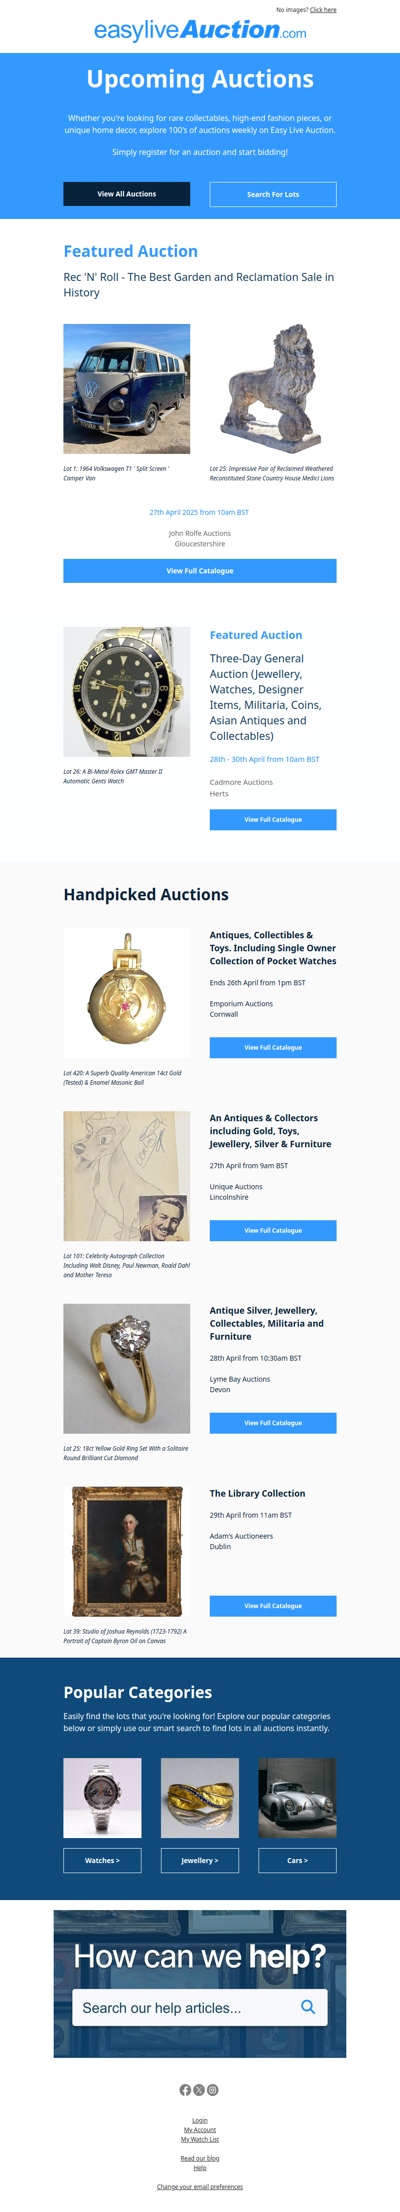400x2212 pixels.
Task: Open the X (Twitter) social icon
Action: tap(199, 2090)
